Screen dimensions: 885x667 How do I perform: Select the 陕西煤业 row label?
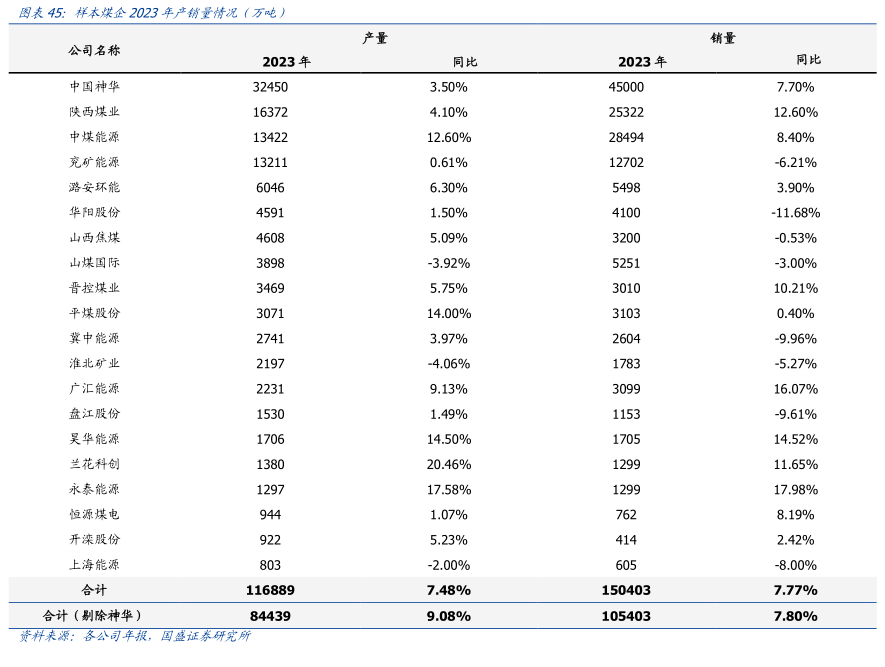pyautogui.click(x=94, y=112)
